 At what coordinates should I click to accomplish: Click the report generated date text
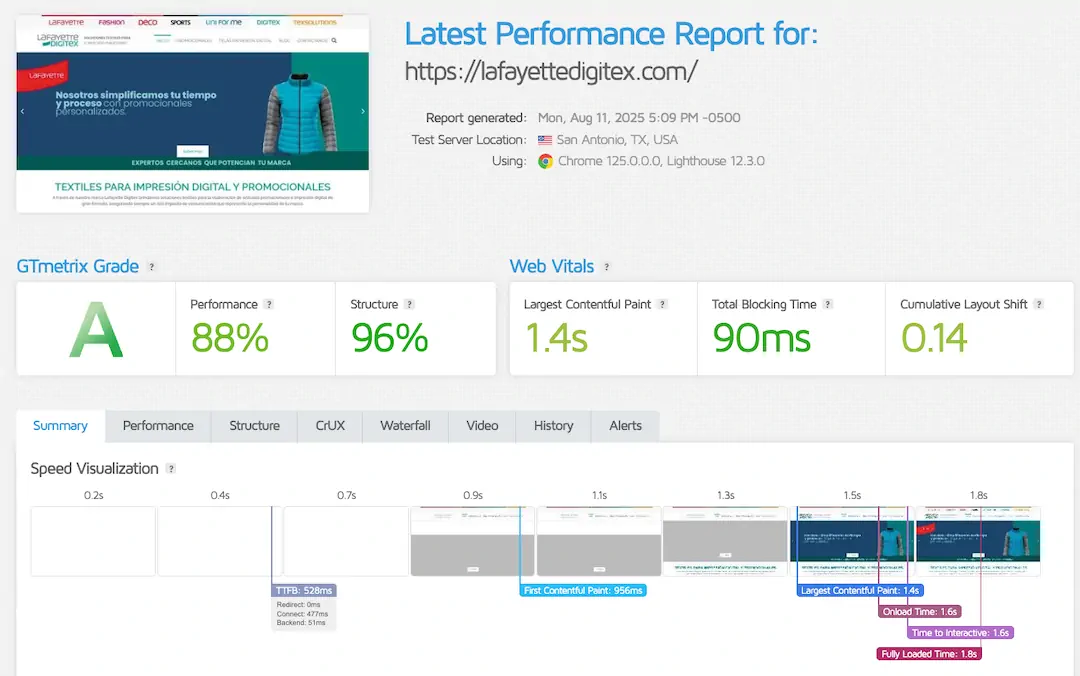coord(639,118)
